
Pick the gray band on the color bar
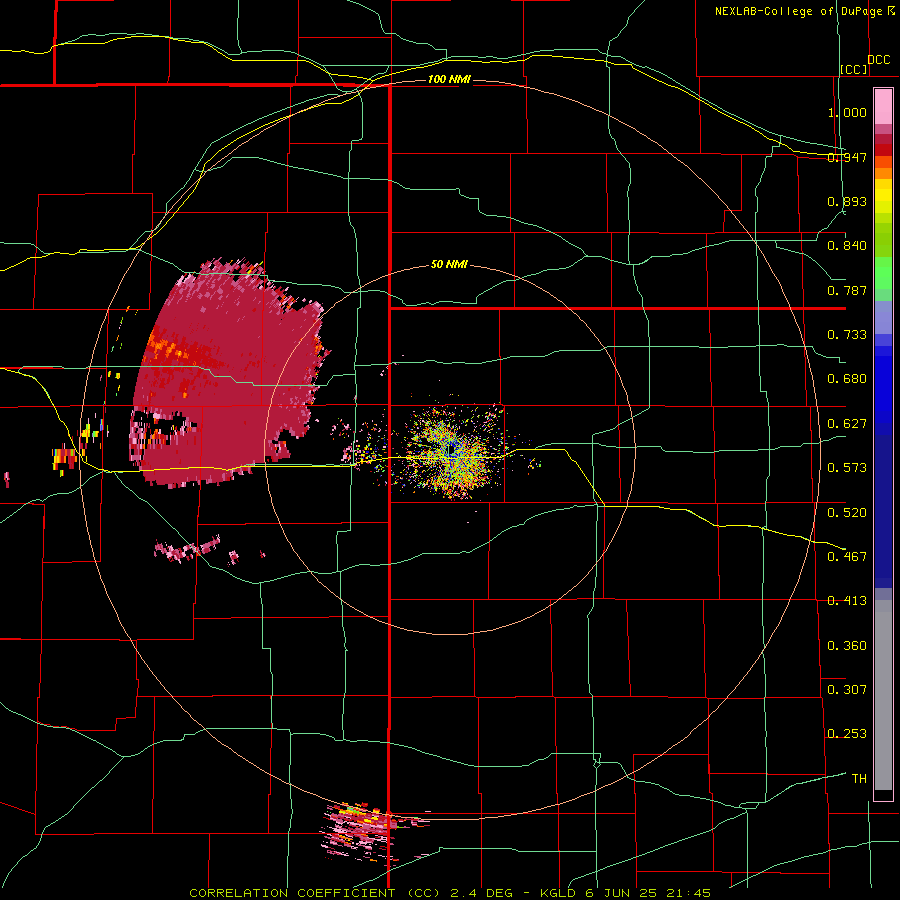[883, 695]
